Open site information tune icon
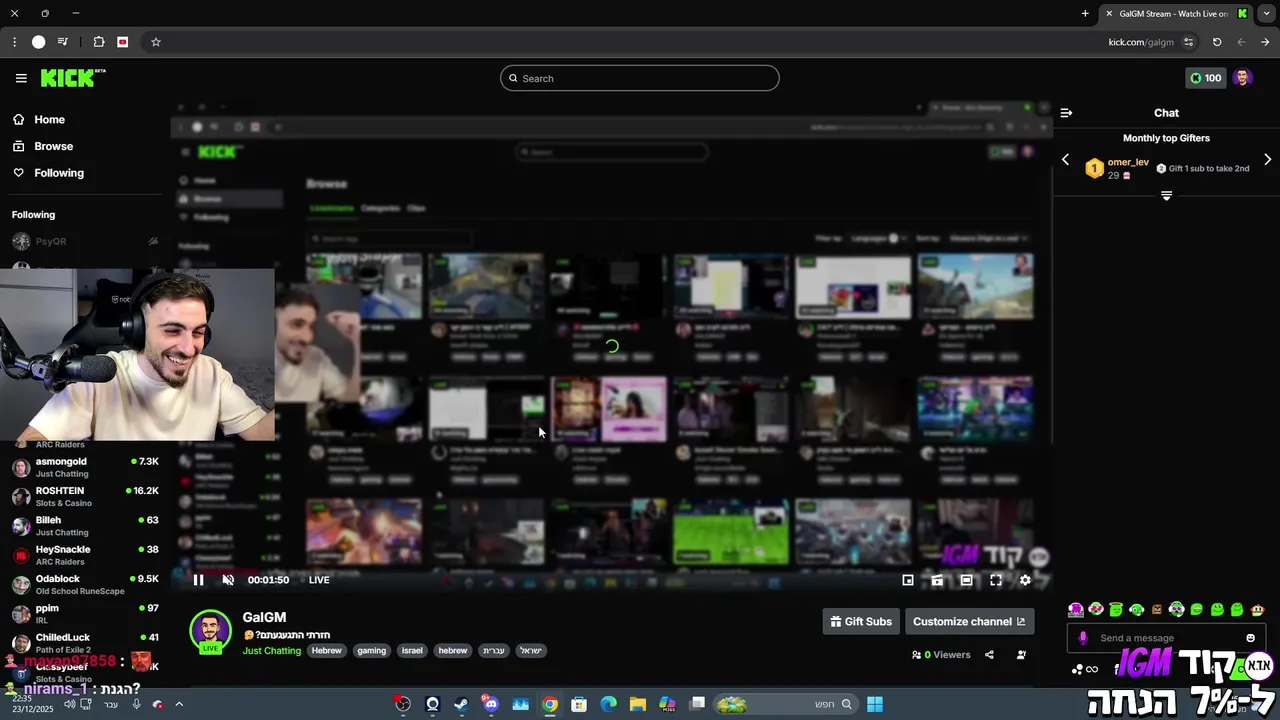The width and height of the screenshot is (1280, 720). pos(1188,42)
